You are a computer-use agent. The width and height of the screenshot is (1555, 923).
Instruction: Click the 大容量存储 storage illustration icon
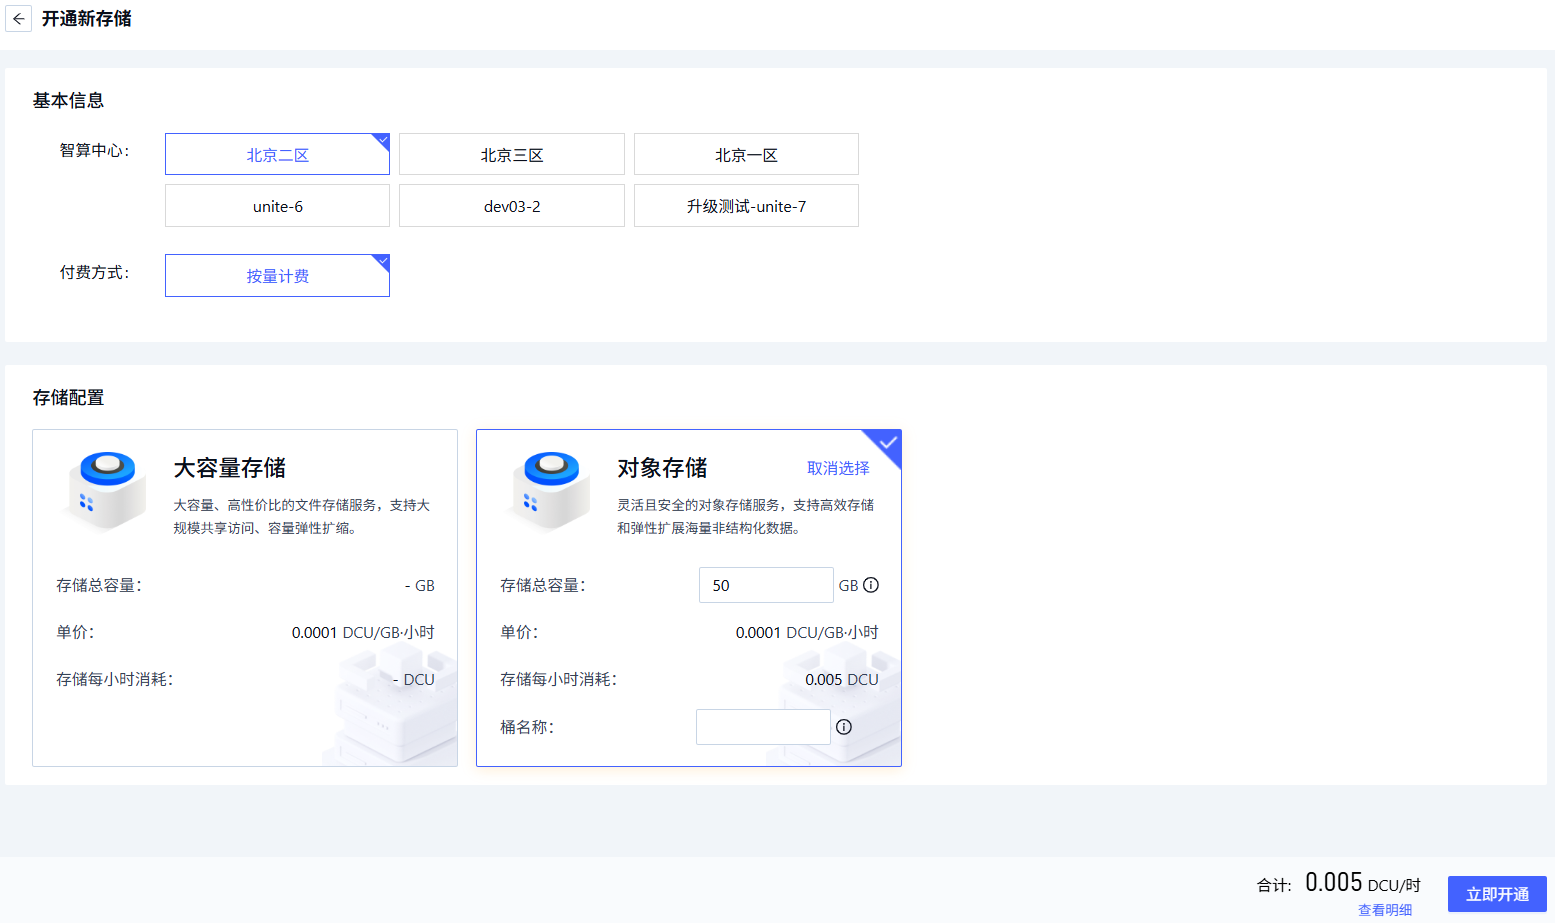[x=107, y=490]
